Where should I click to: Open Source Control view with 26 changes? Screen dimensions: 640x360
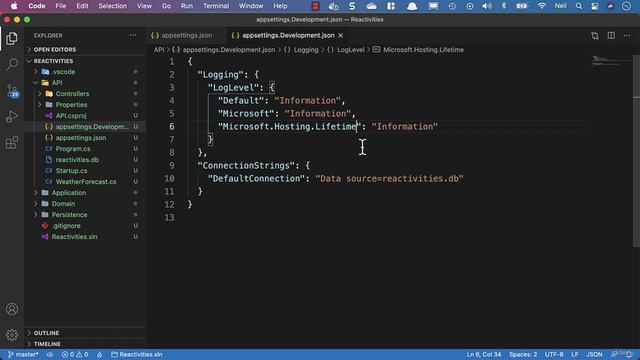point(12,91)
